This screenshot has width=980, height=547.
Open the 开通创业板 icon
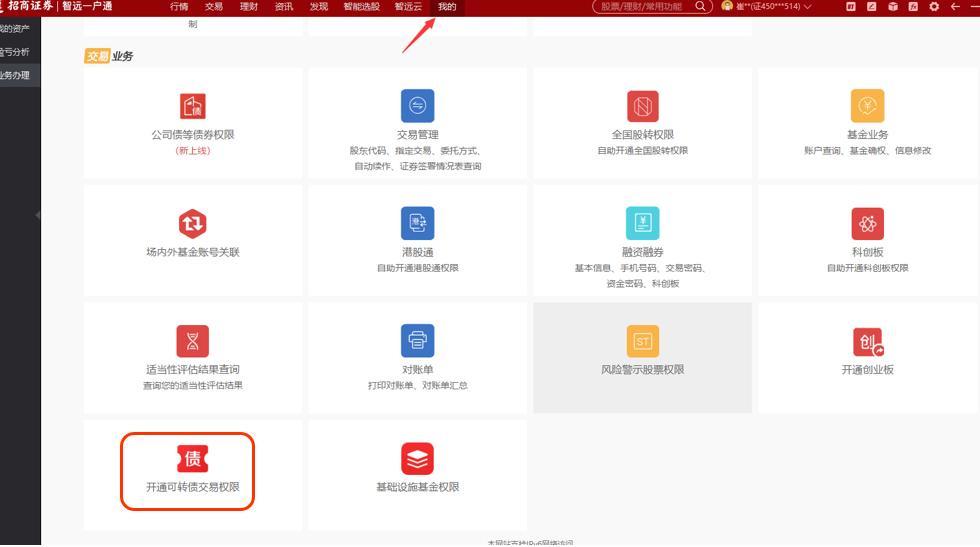(x=868, y=342)
